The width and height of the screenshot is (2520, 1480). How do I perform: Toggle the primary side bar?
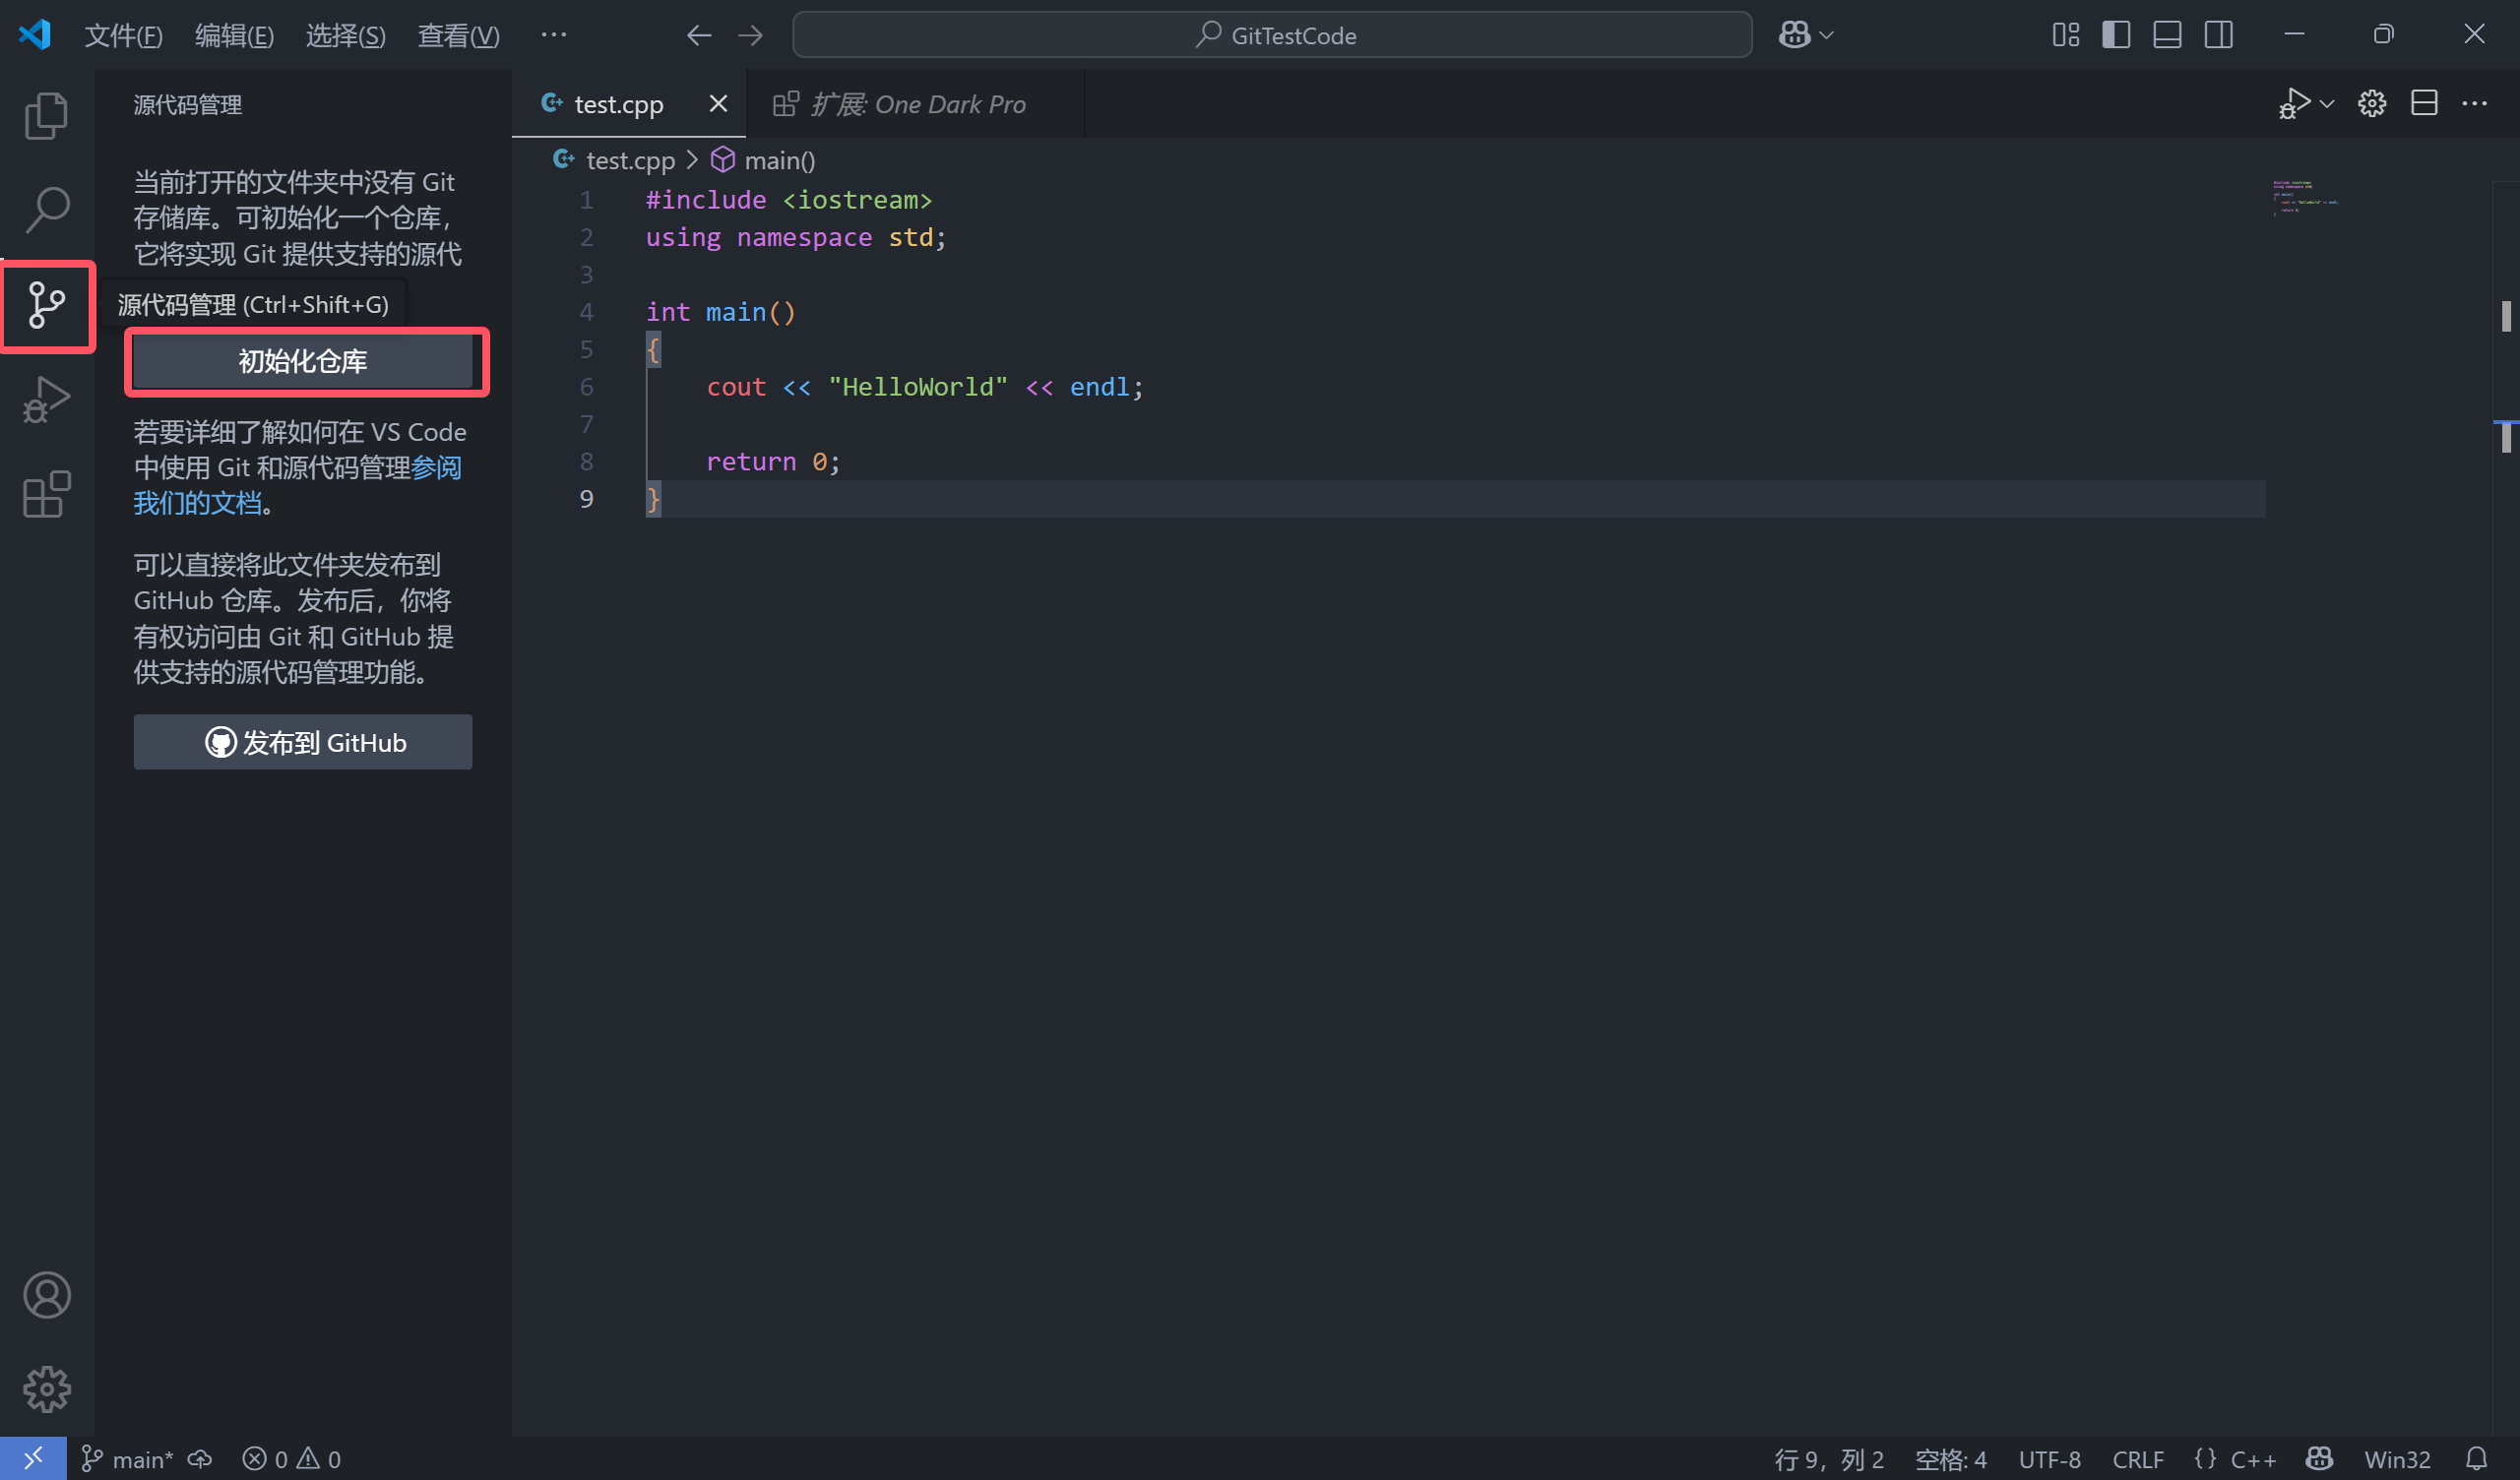2116,35
